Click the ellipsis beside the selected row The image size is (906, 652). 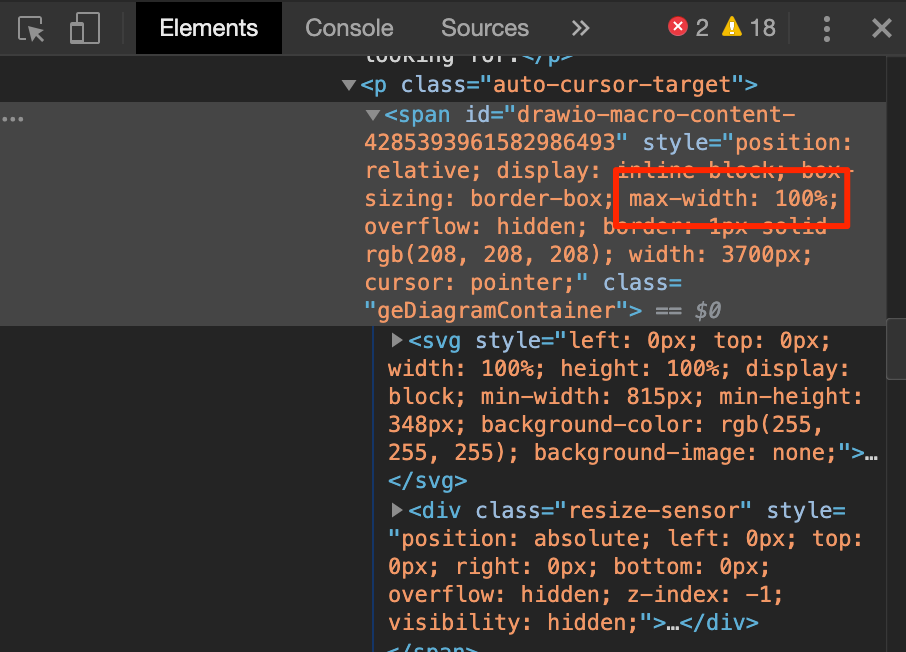coord(13,119)
